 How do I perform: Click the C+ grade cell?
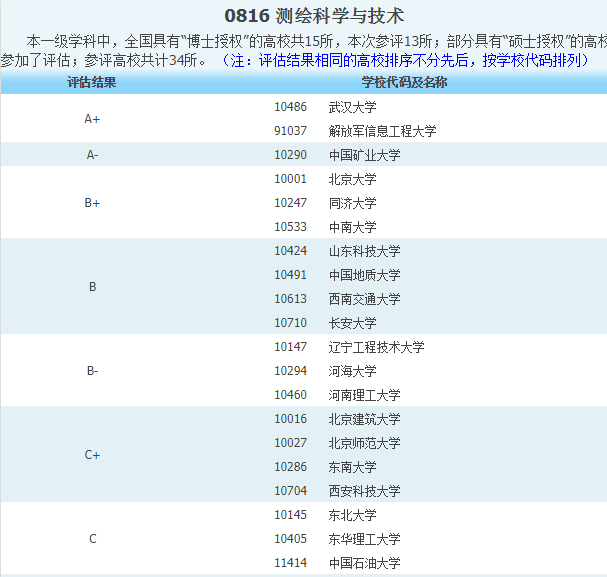92,455
